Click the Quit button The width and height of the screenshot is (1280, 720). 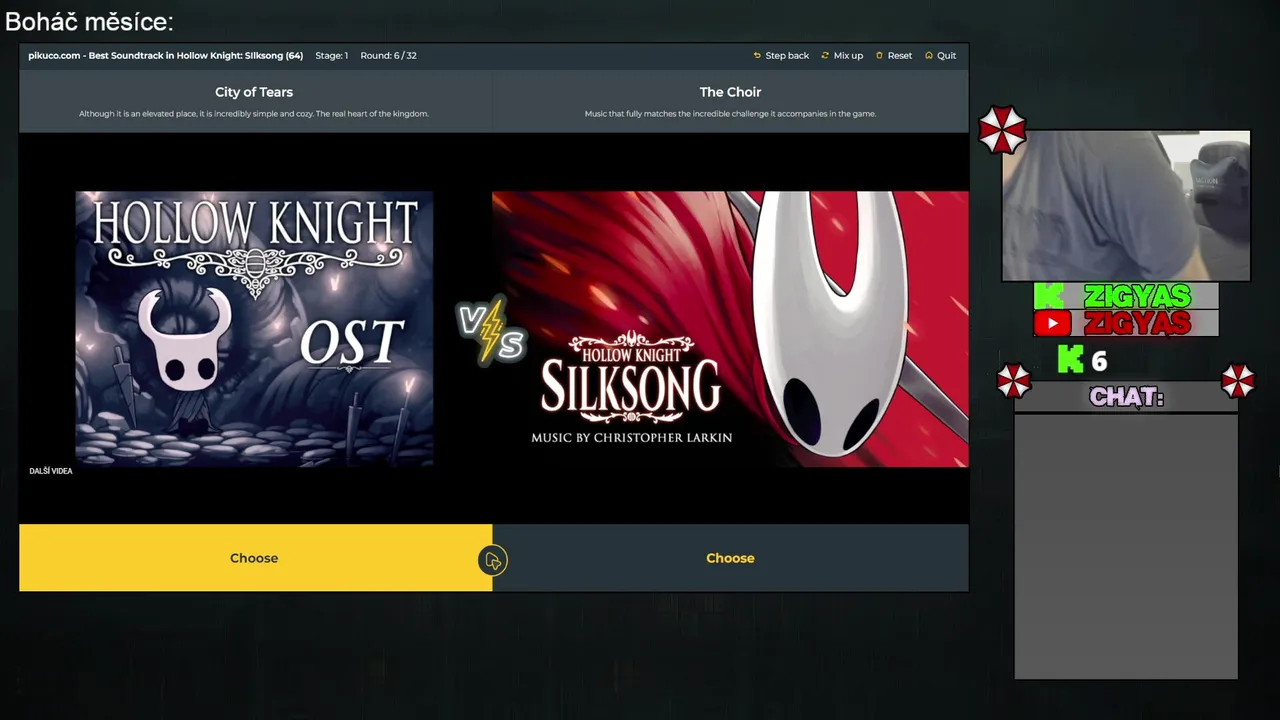(940, 56)
